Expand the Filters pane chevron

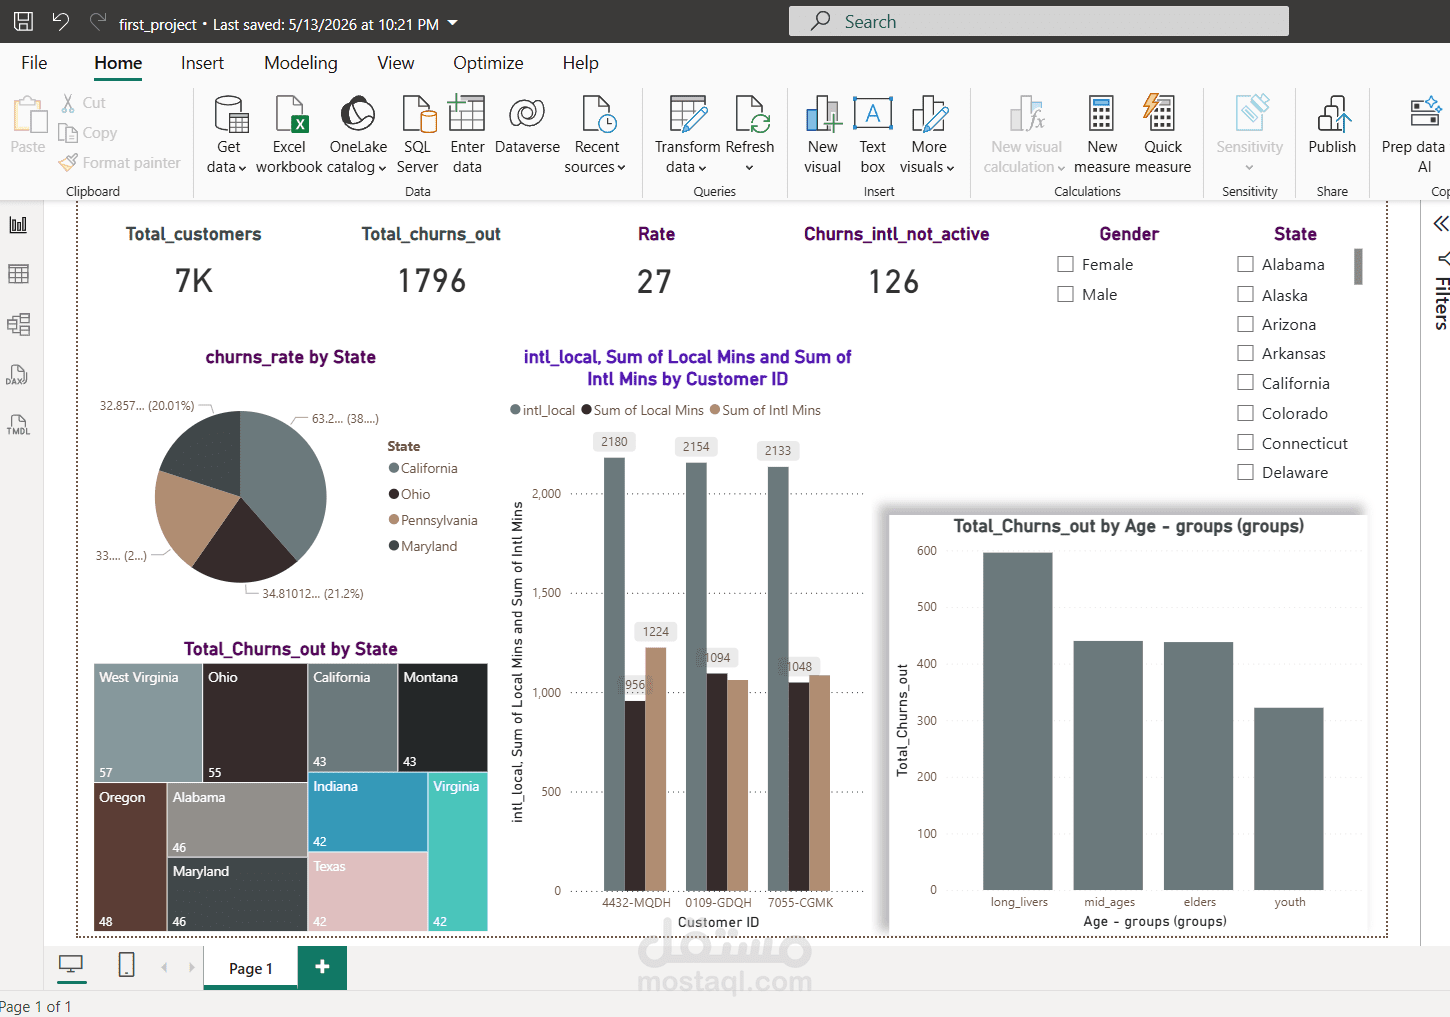pos(1440,223)
